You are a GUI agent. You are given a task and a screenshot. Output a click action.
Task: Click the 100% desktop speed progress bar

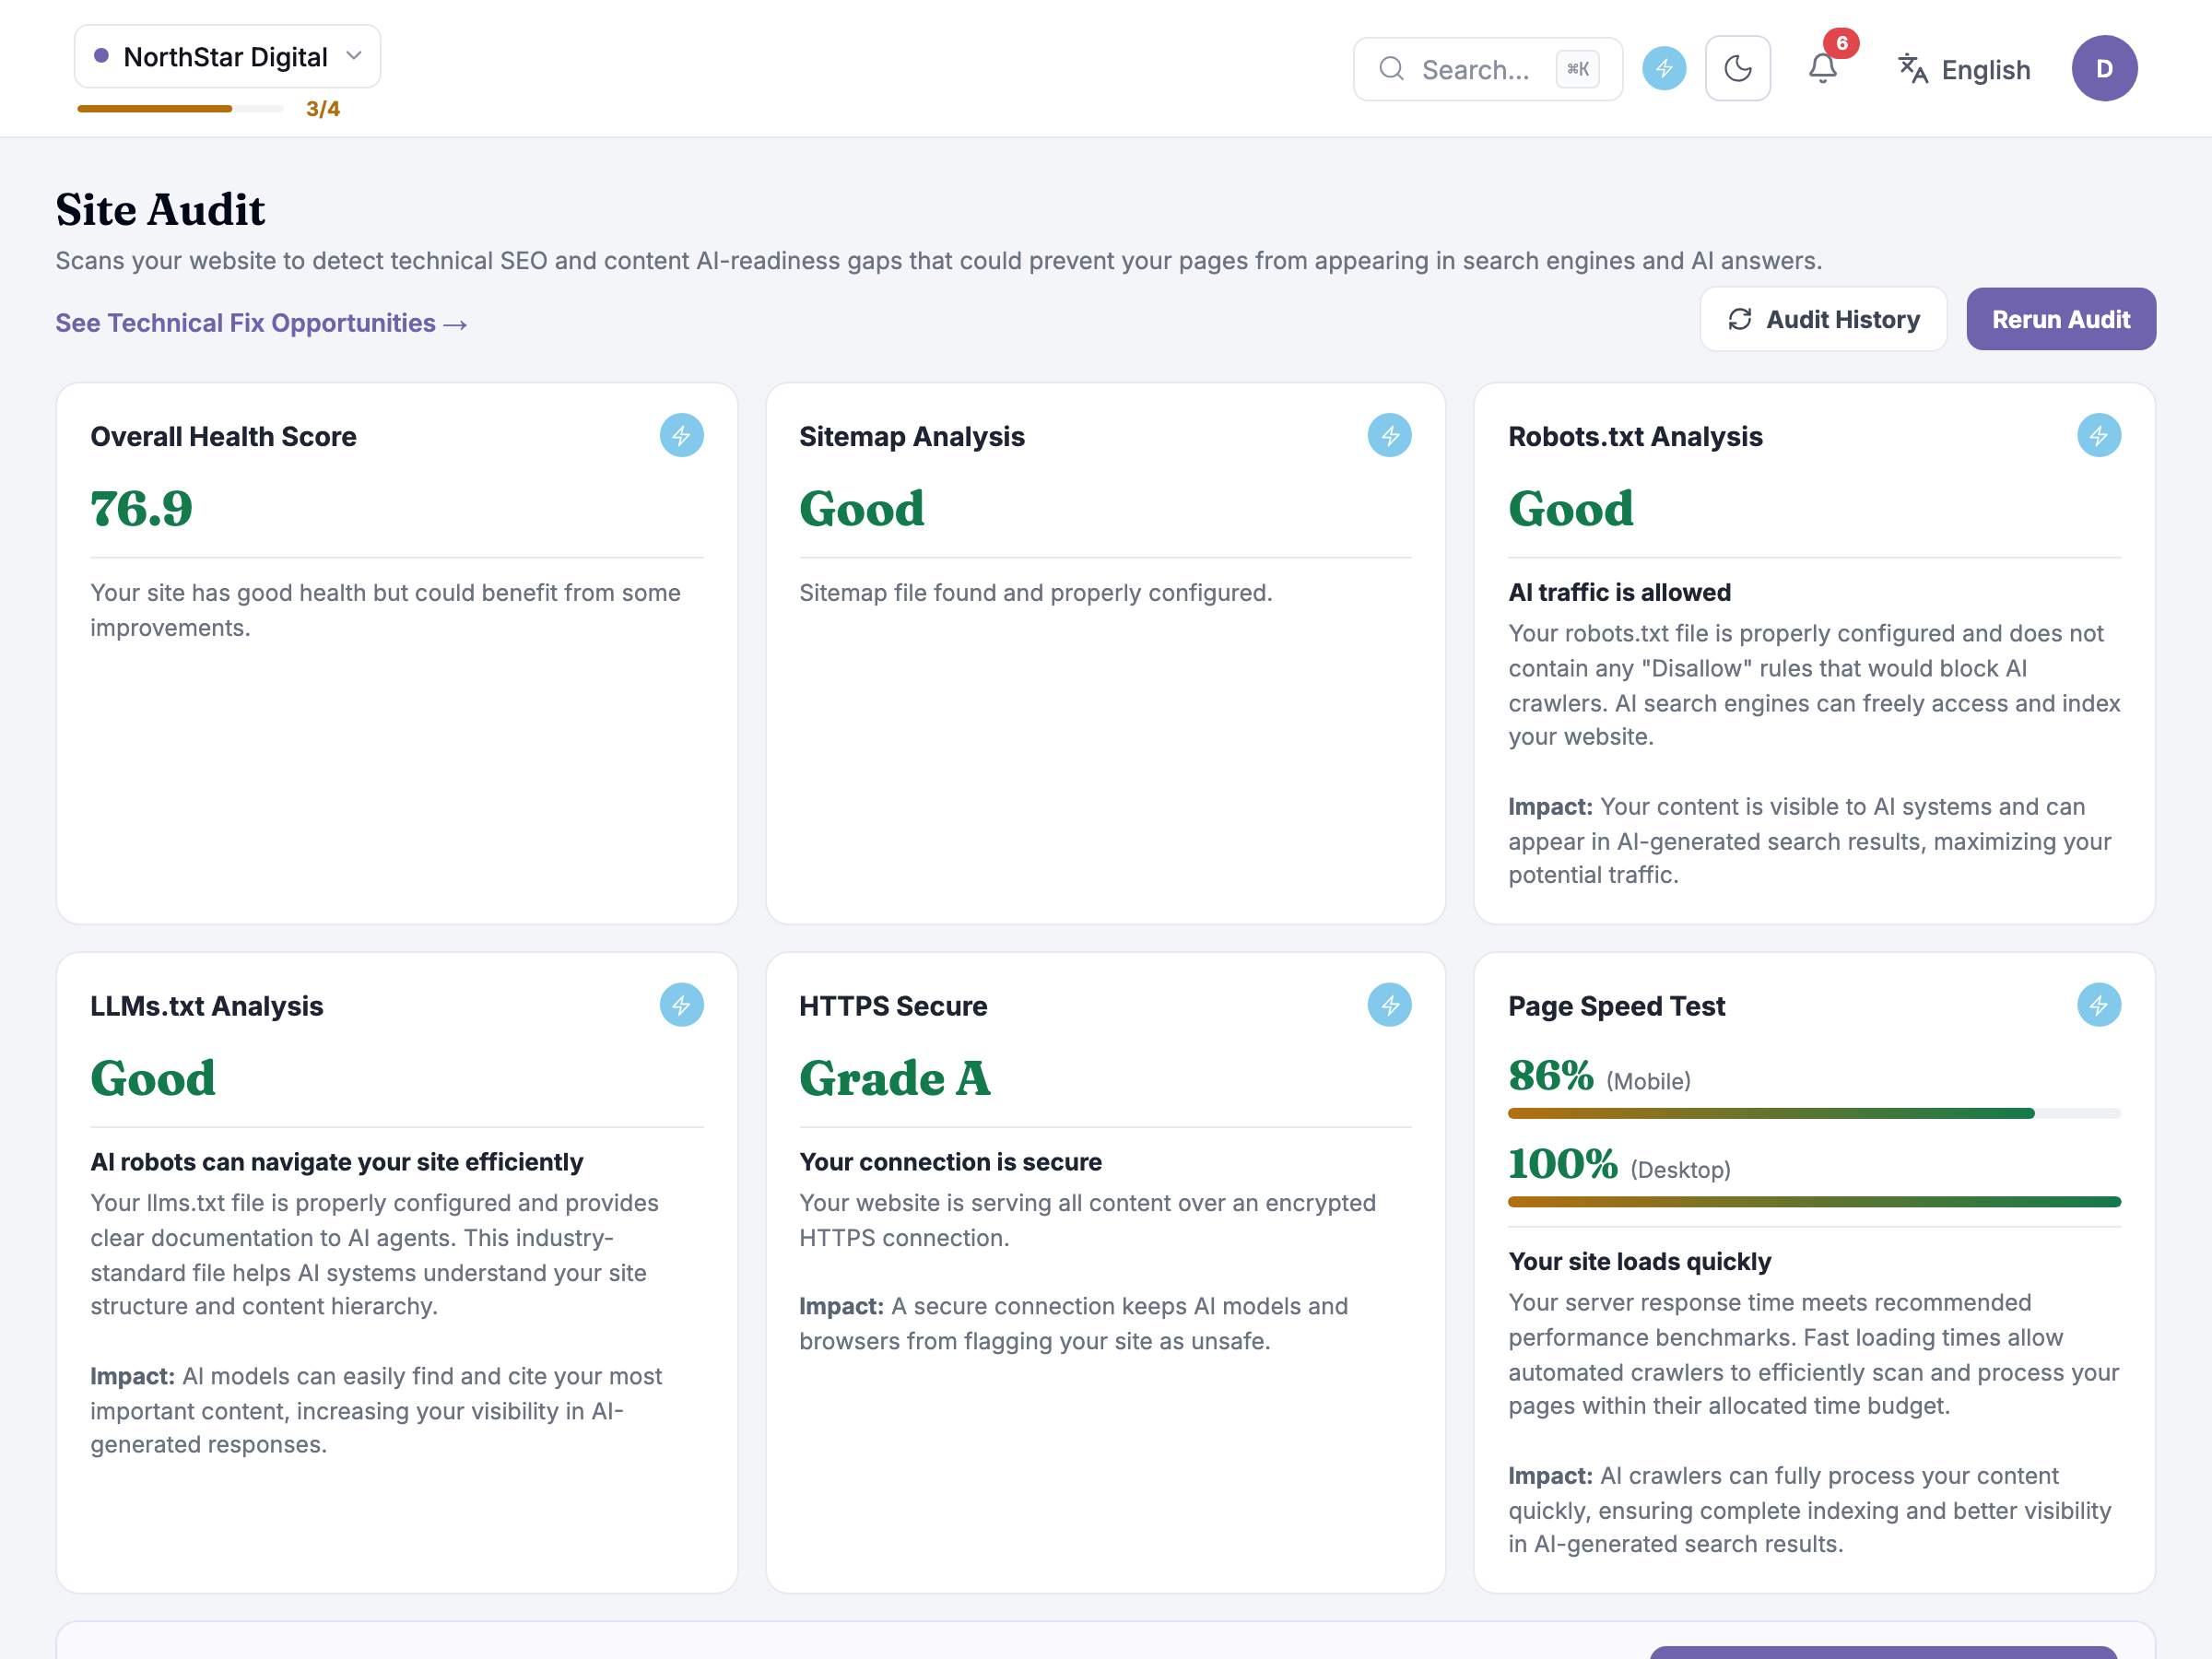click(1814, 1202)
